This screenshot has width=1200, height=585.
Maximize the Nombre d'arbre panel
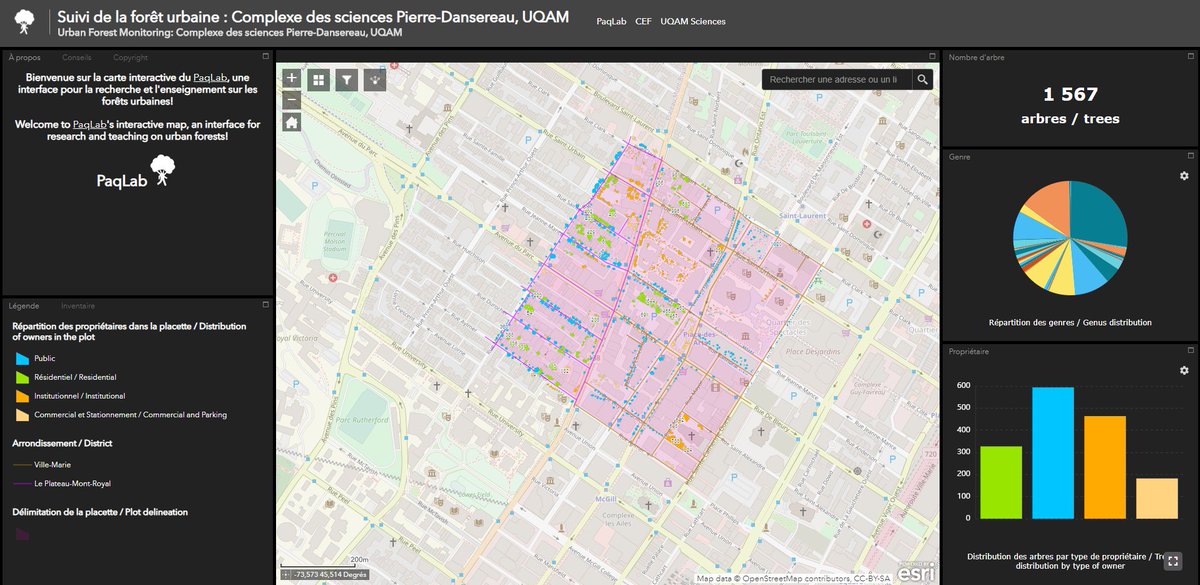(1191, 57)
